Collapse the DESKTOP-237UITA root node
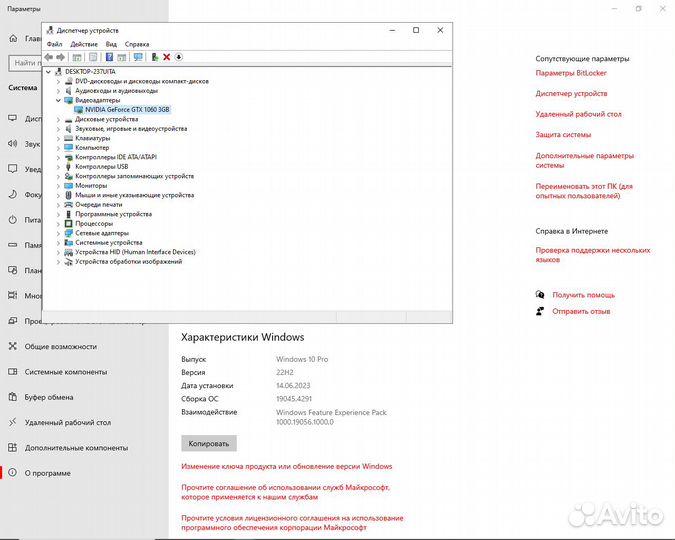 click(48, 71)
